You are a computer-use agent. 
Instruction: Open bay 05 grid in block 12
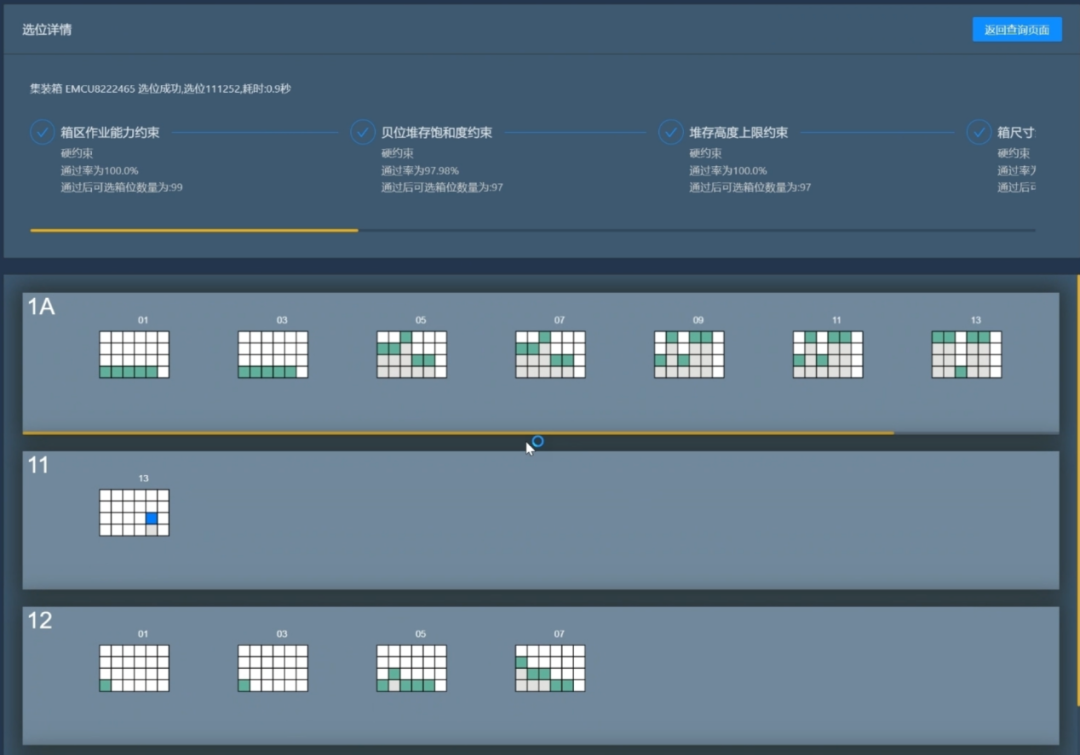[x=412, y=668]
